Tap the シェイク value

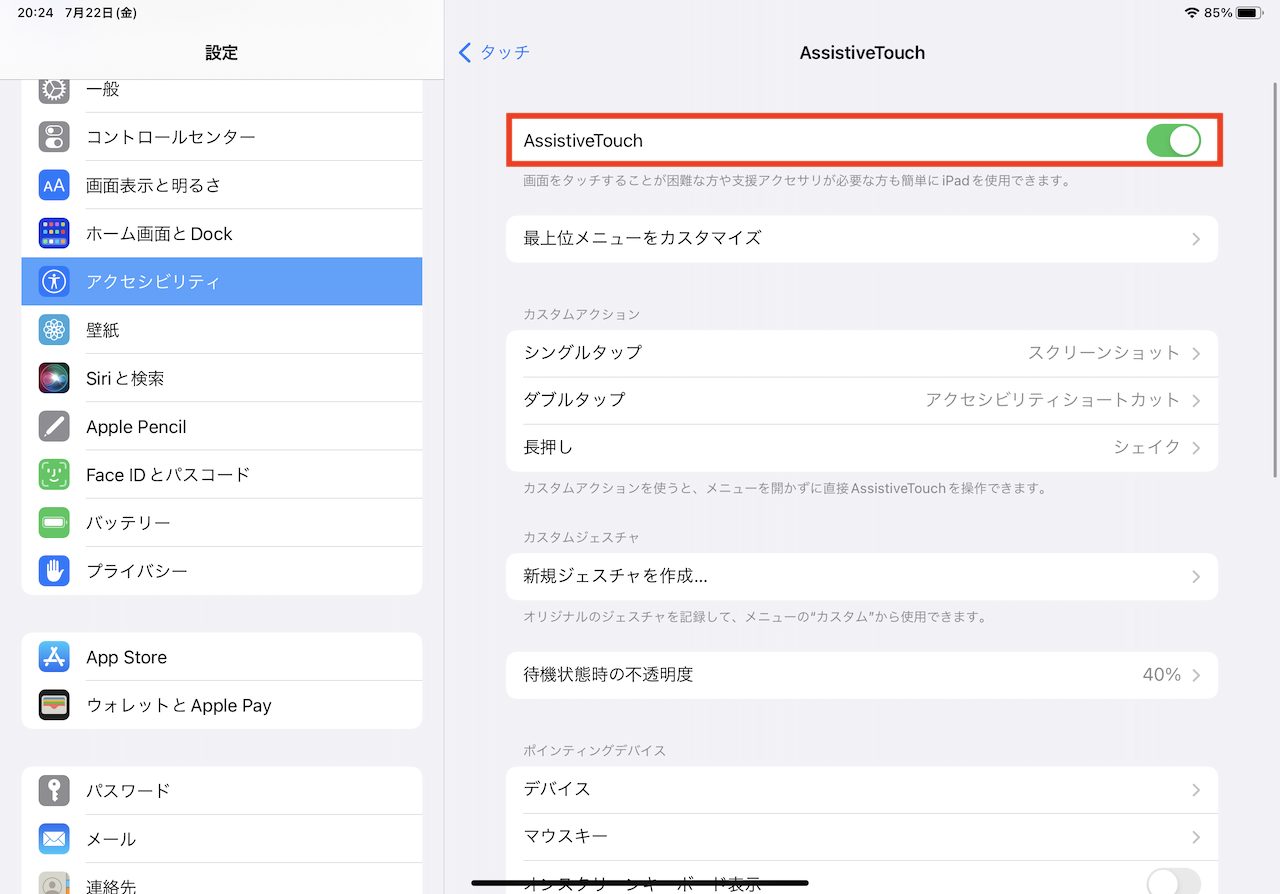click(x=1147, y=447)
